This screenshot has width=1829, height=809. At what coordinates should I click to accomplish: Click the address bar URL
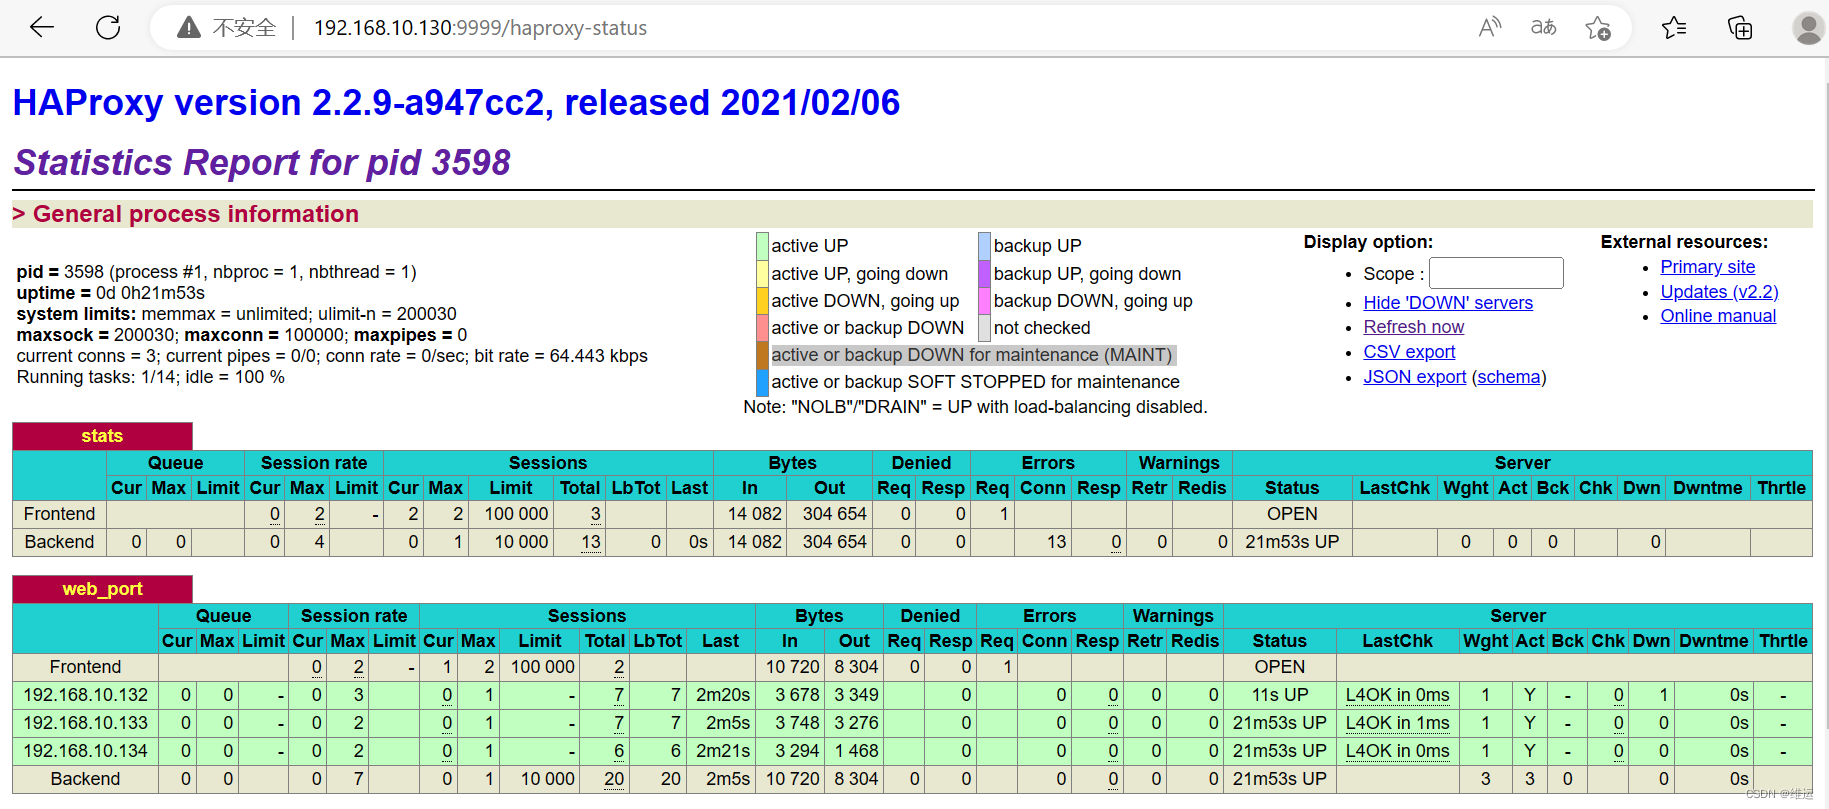pos(480,28)
